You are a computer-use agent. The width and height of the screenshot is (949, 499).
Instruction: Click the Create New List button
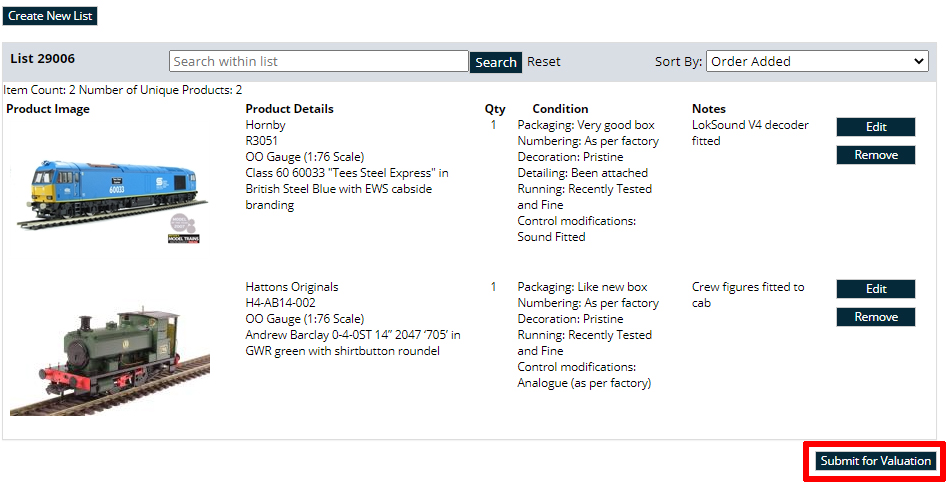(50, 16)
